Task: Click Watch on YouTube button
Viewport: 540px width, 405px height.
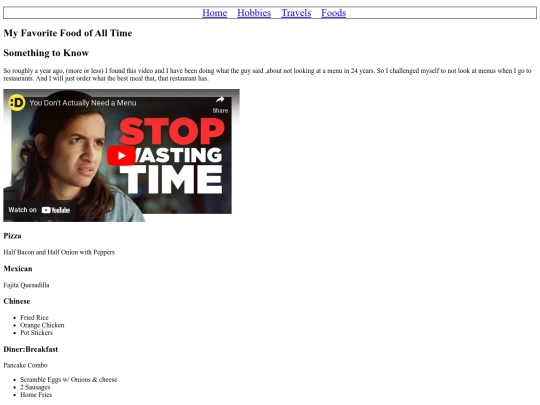Action: point(39,210)
